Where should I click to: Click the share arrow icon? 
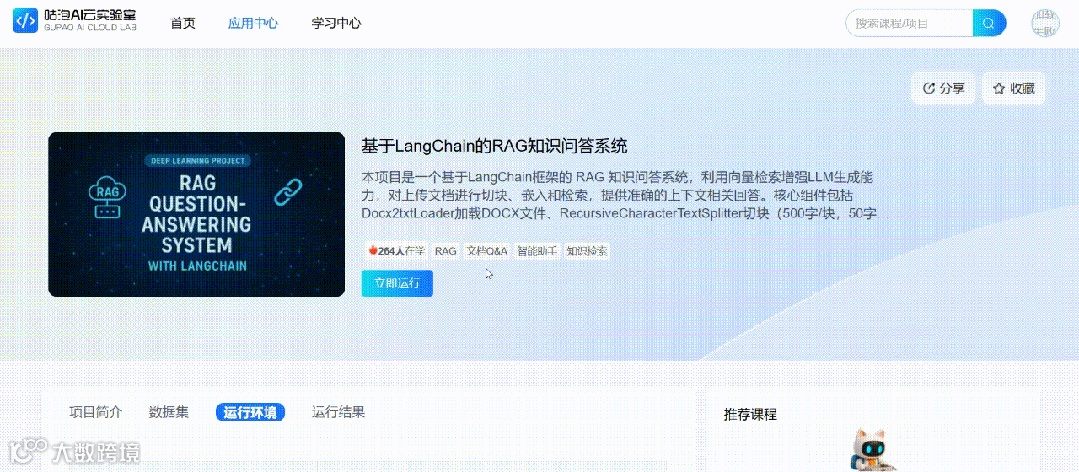pyautogui.click(x=928, y=88)
